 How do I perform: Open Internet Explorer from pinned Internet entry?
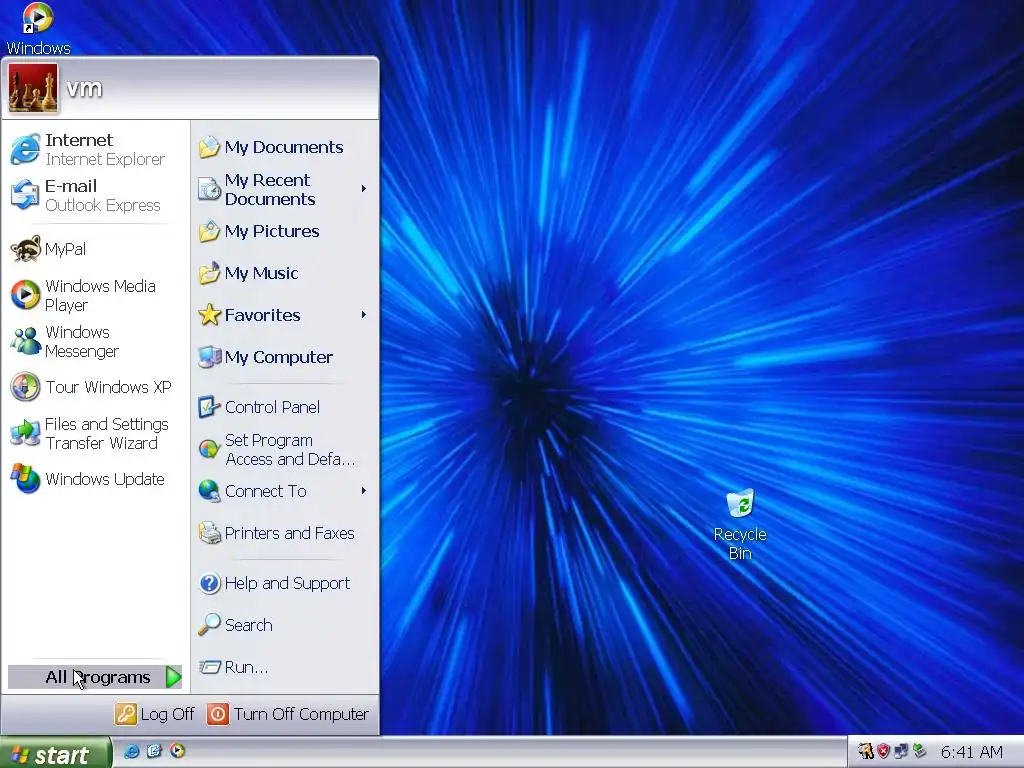[95, 150]
